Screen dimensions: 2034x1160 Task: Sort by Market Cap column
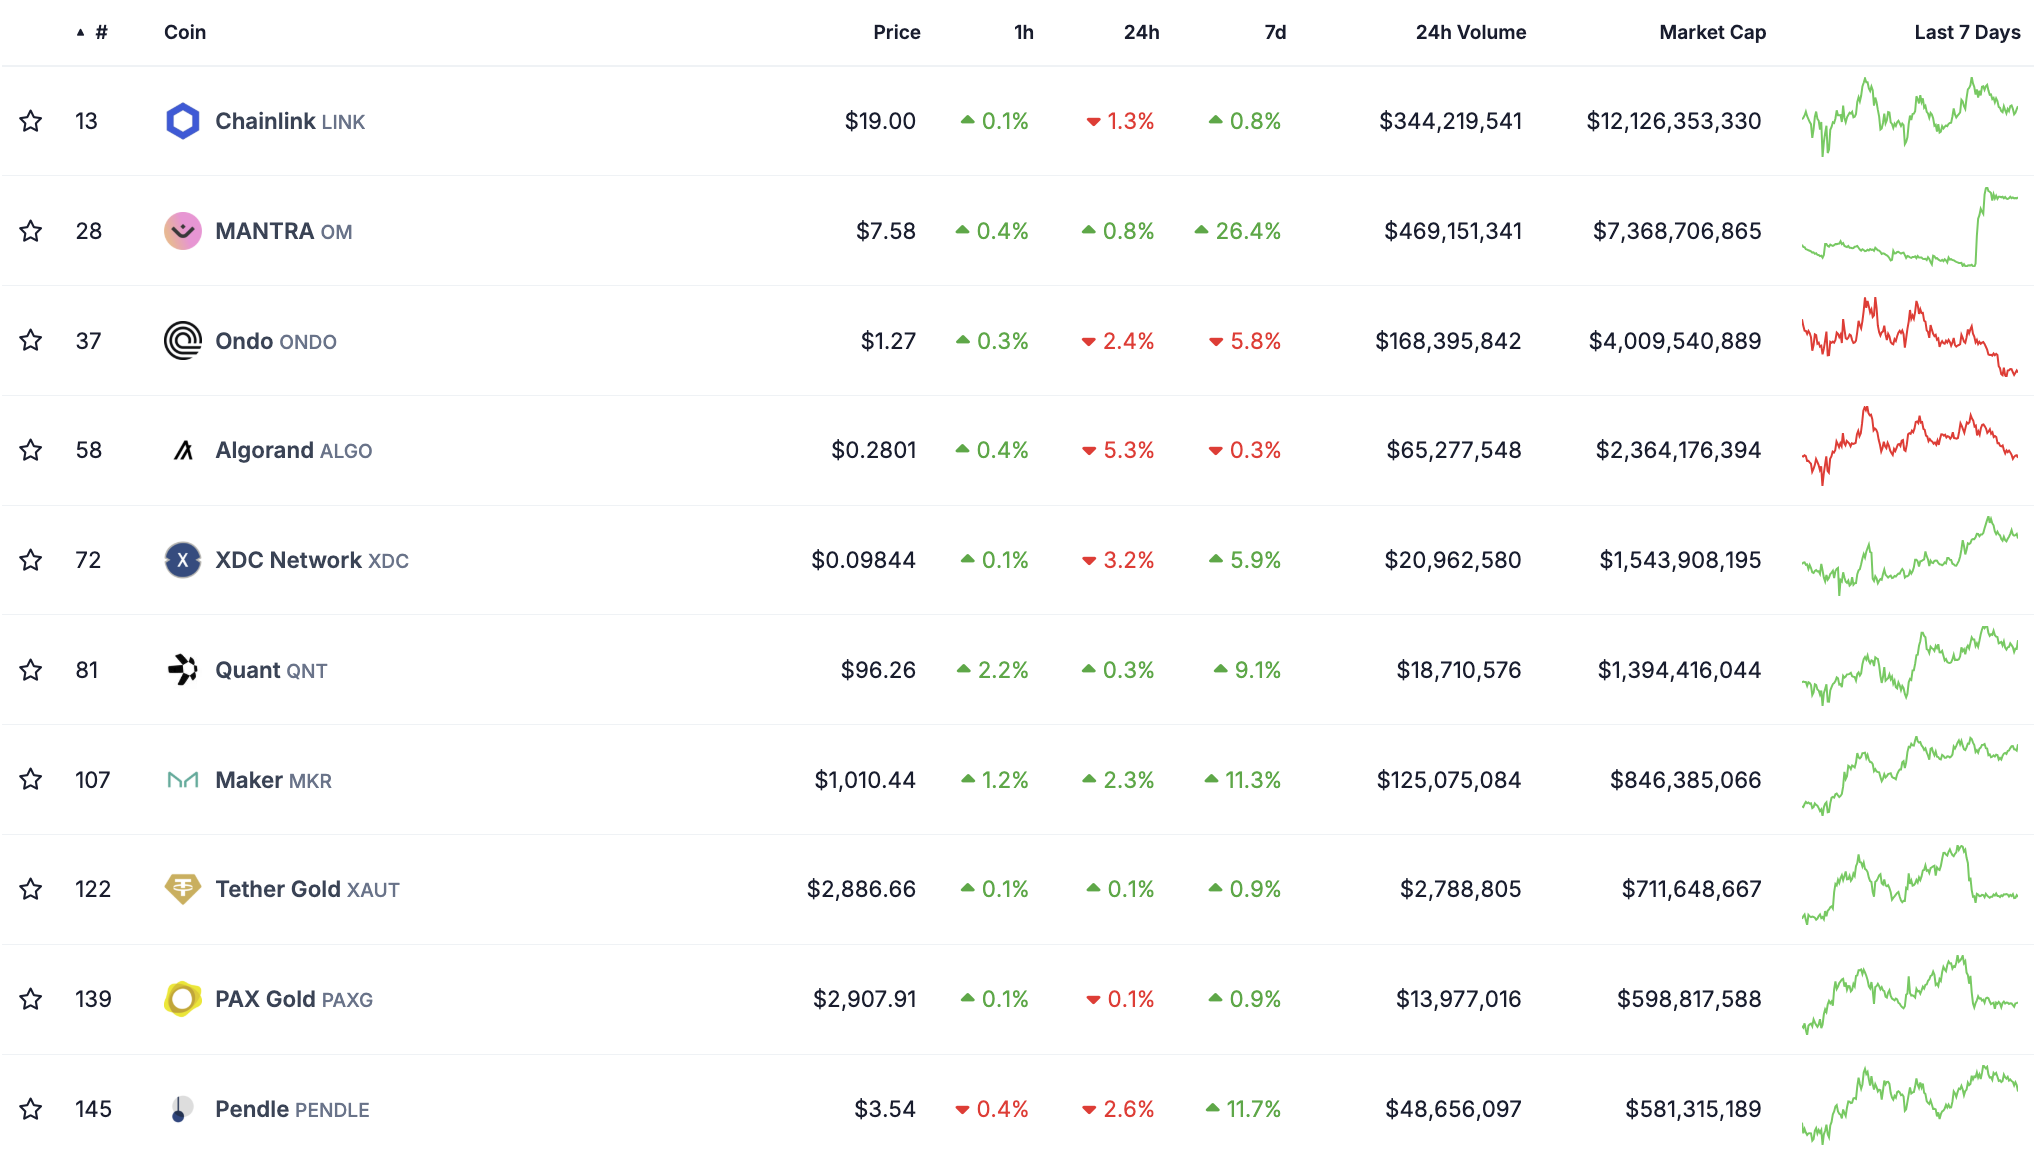(1713, 32)
